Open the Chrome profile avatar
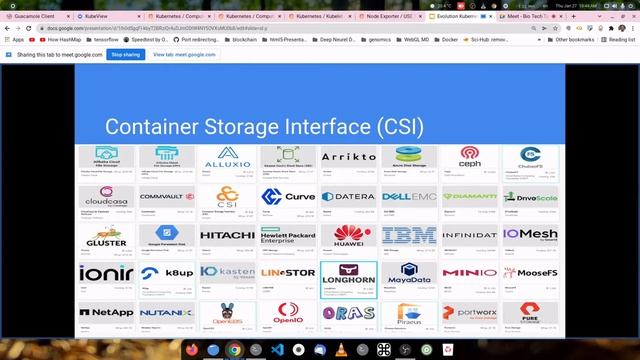The width and height of the screenshot is (640, 360). pos(622,28)
